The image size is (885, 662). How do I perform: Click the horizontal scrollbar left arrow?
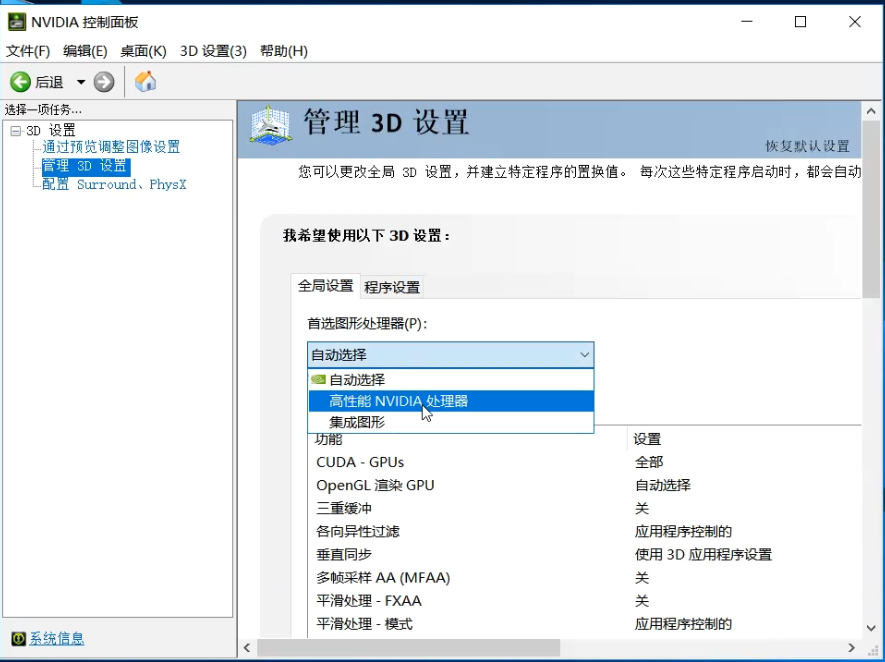click(x=247, y=647)
